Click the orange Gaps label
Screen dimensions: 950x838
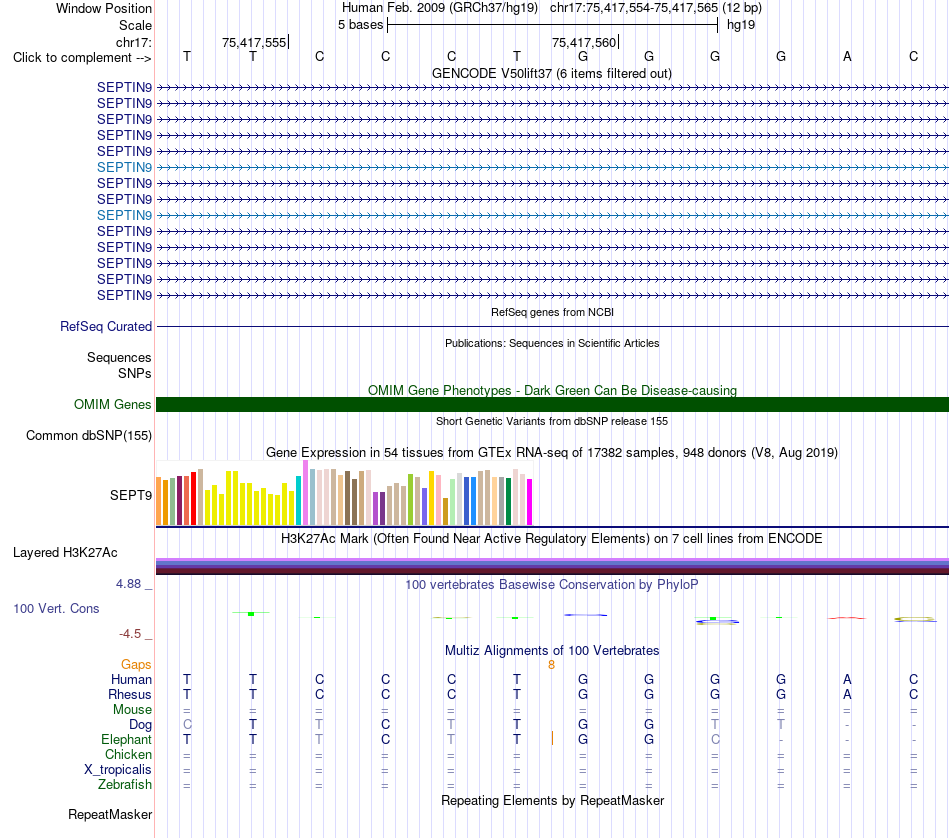[x=136, y=665]
